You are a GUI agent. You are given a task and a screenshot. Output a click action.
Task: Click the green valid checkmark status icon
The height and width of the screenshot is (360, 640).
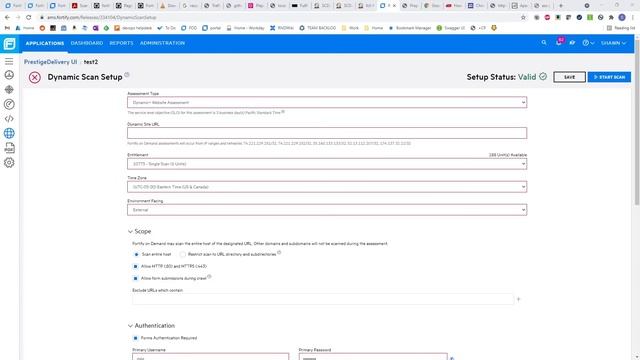tap(543, 76)
